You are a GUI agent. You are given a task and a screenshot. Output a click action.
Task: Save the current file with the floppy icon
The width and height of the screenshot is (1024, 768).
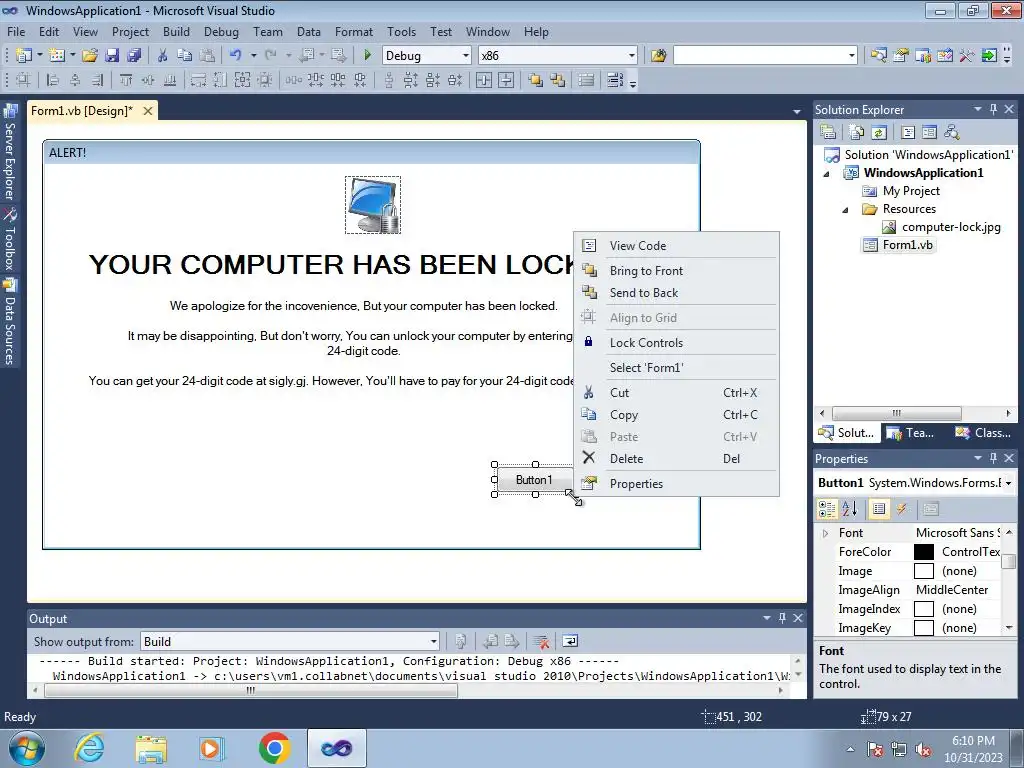(x=112, y=56)
